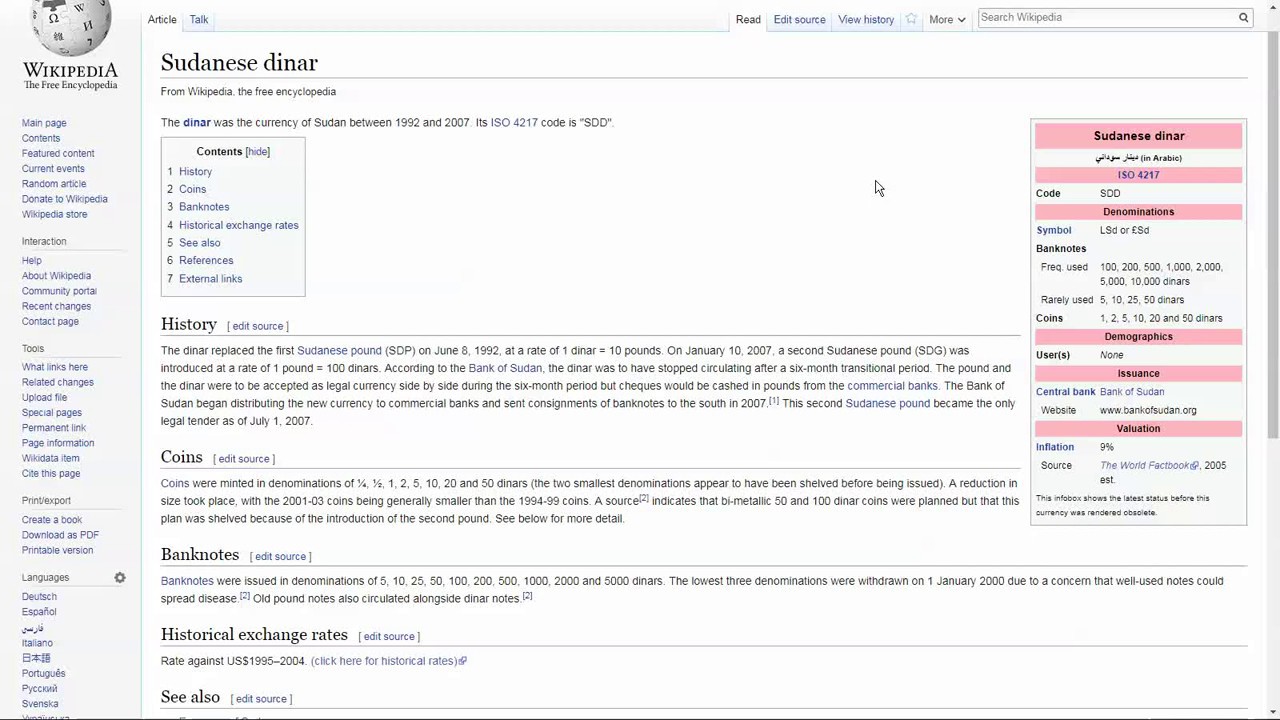Switch to the Article tab
The height and width of the screenshot is (720, 1280).
pos(162,19)
